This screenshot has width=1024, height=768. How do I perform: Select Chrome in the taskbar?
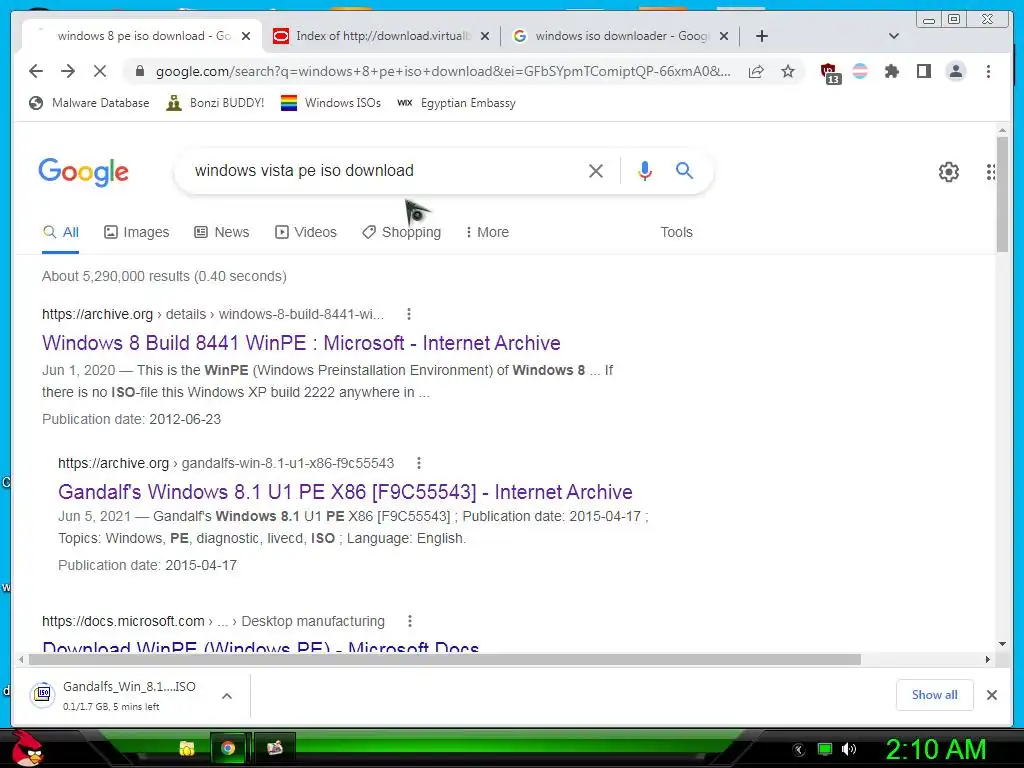[228, 748]
